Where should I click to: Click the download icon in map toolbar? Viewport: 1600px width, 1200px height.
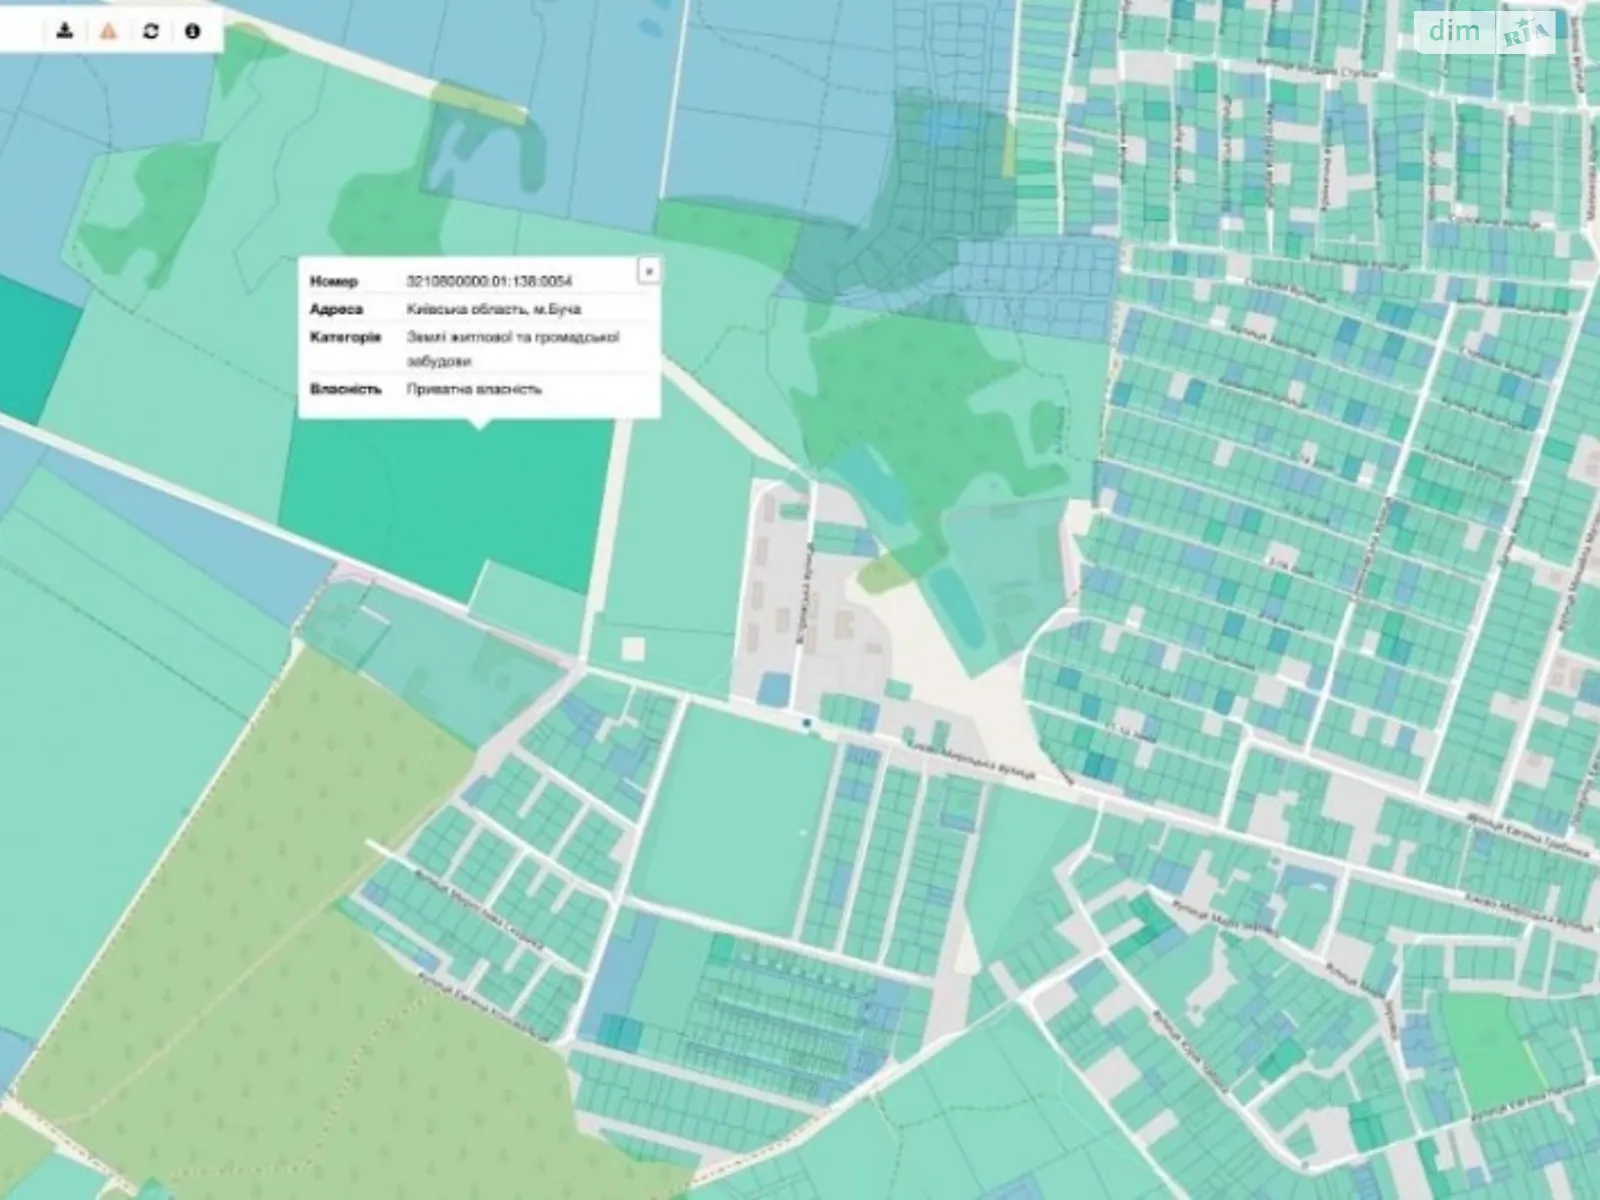[x=65, y=31]
